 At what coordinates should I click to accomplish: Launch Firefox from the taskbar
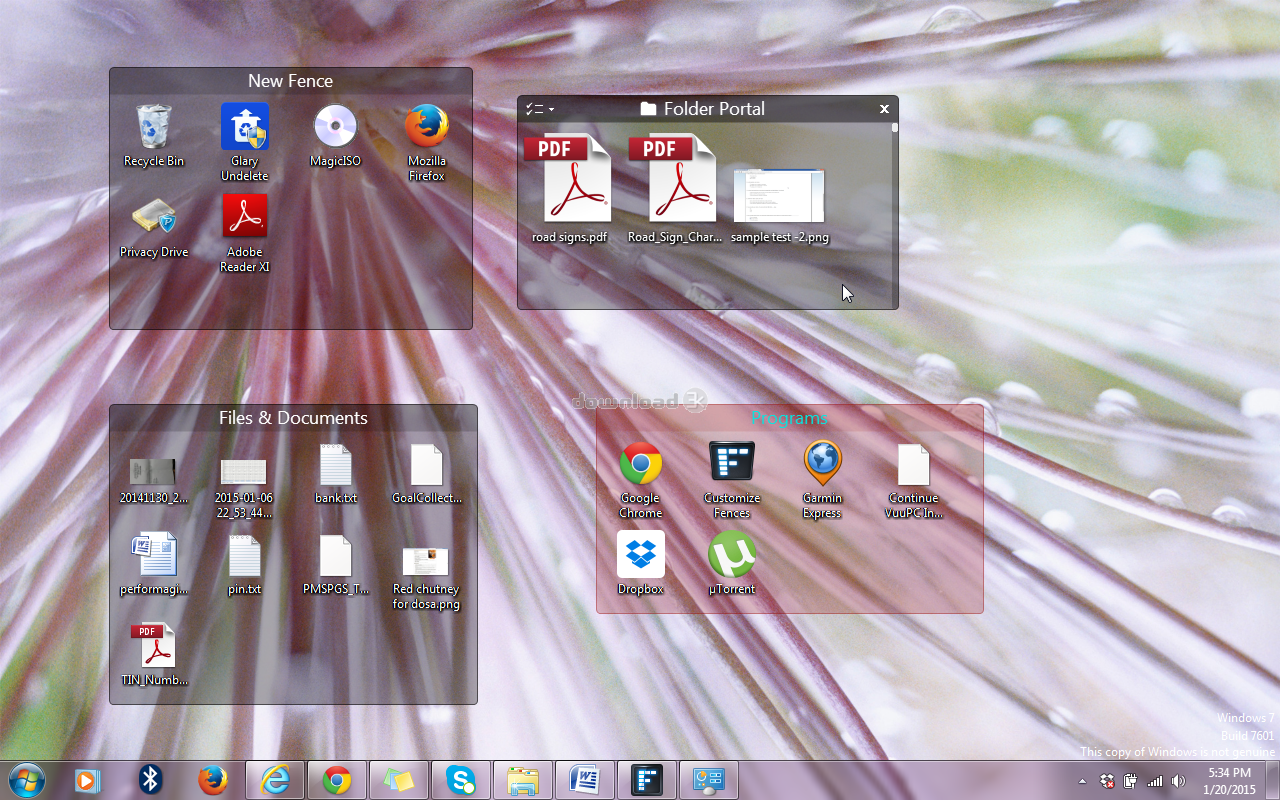[x=212, y=780]
